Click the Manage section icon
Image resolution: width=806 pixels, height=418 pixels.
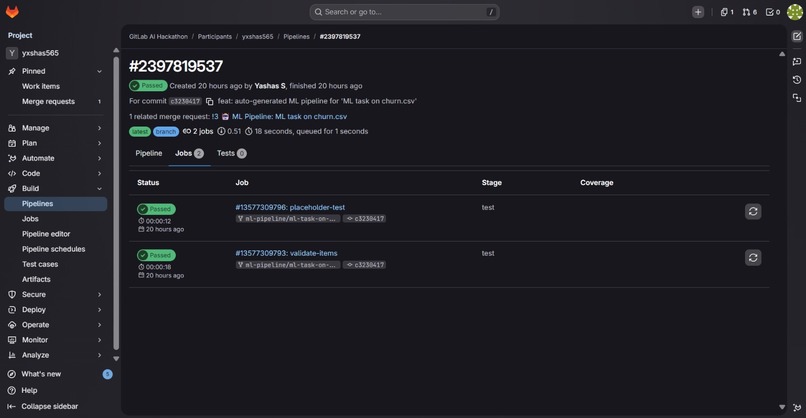pos(12,128)
